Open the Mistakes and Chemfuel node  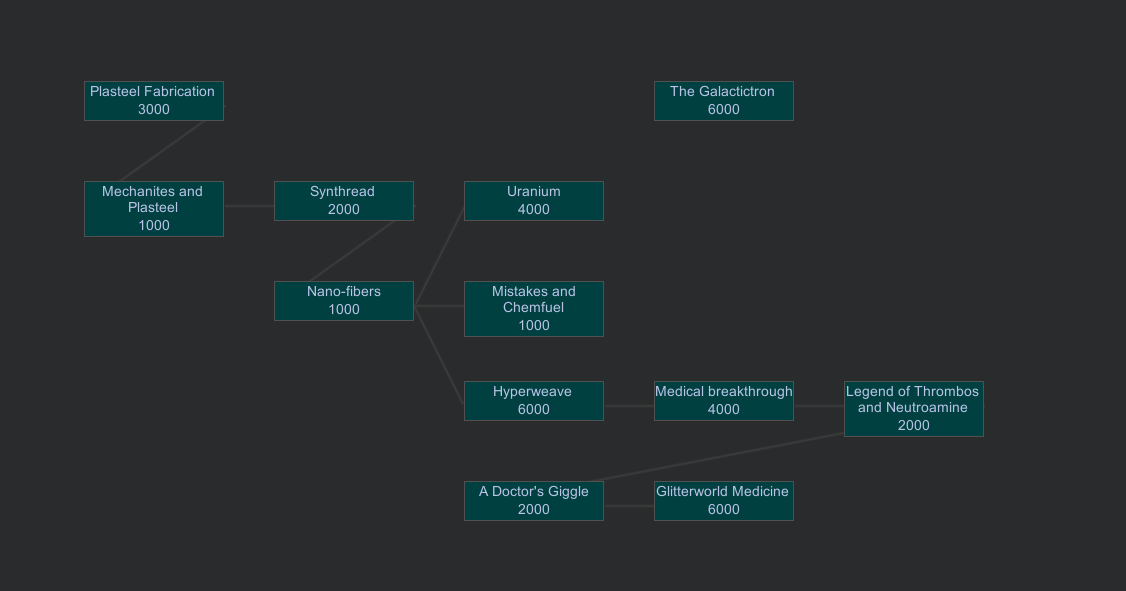[x=534, y=309]
